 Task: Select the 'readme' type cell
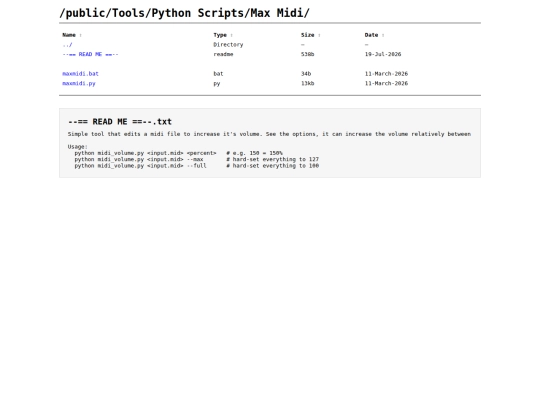(x=223, y=54)
